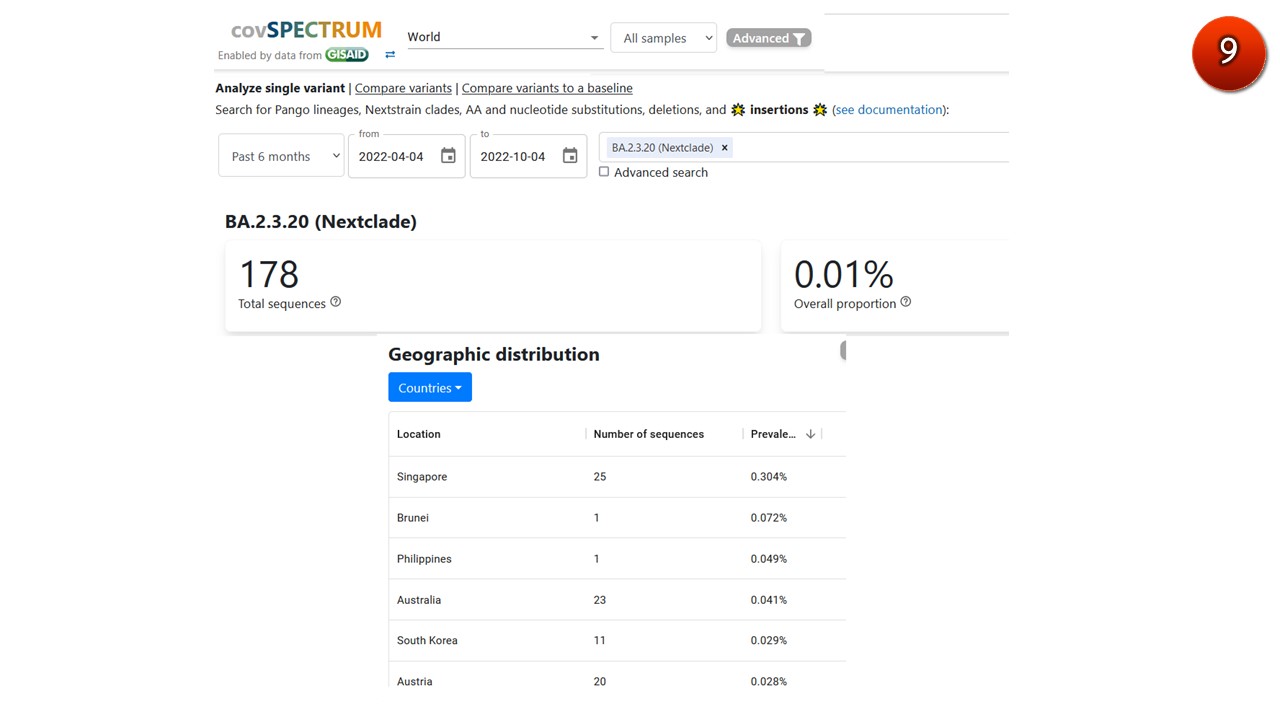
Task: Select the South Korea row location
Action: point(427,640)
